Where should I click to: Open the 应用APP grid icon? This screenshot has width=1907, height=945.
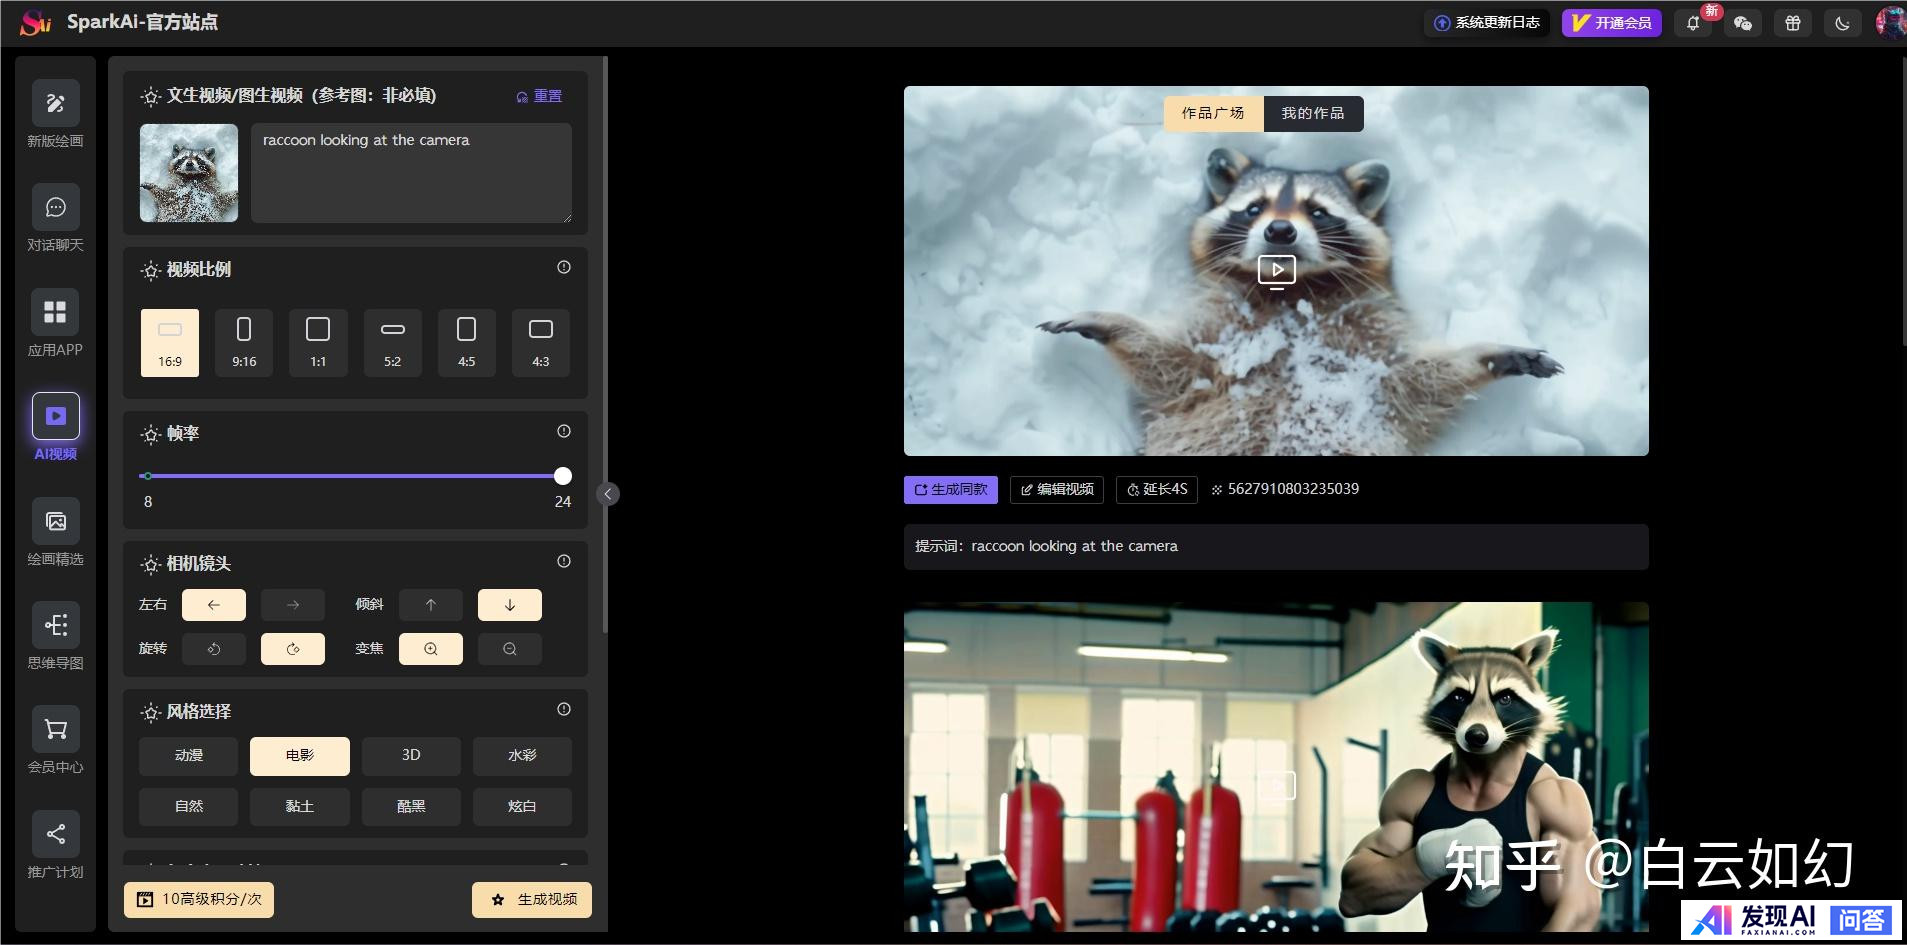coord(55,312)
